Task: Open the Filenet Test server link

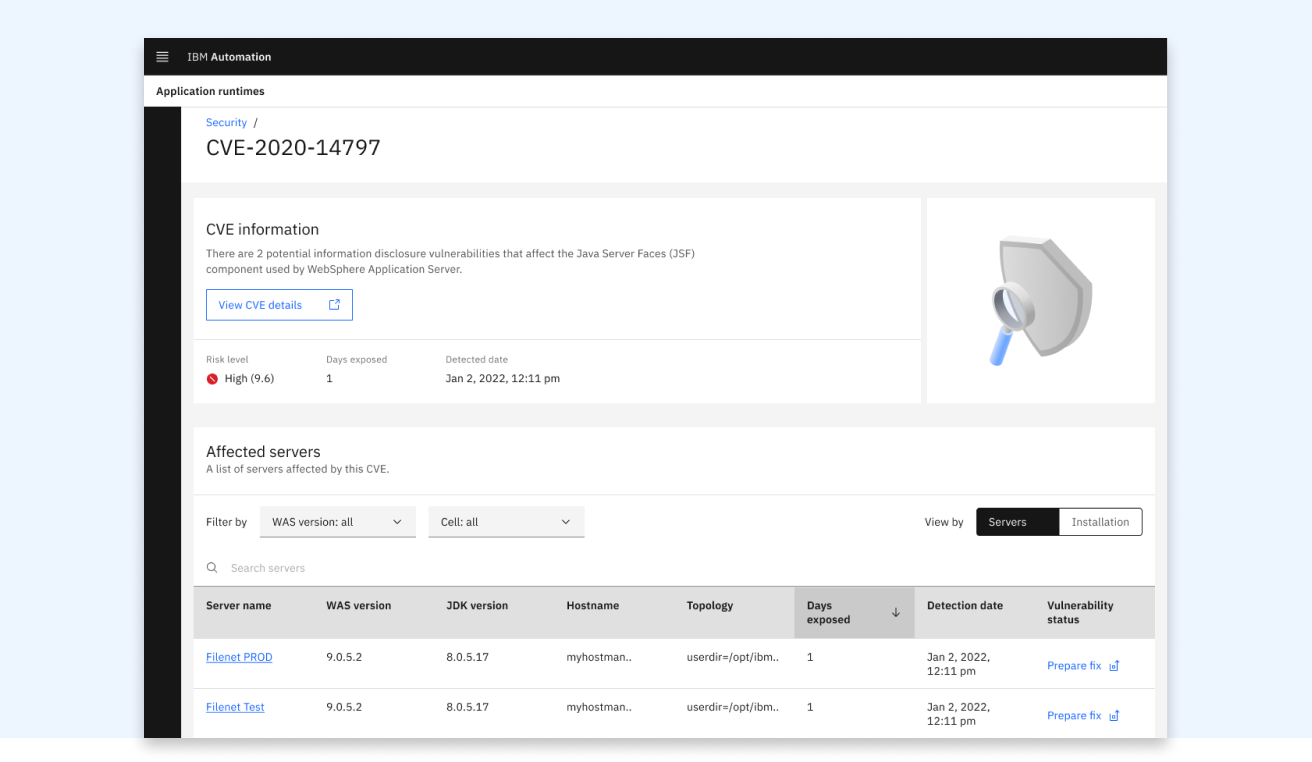Action: [x=235, y=707]
